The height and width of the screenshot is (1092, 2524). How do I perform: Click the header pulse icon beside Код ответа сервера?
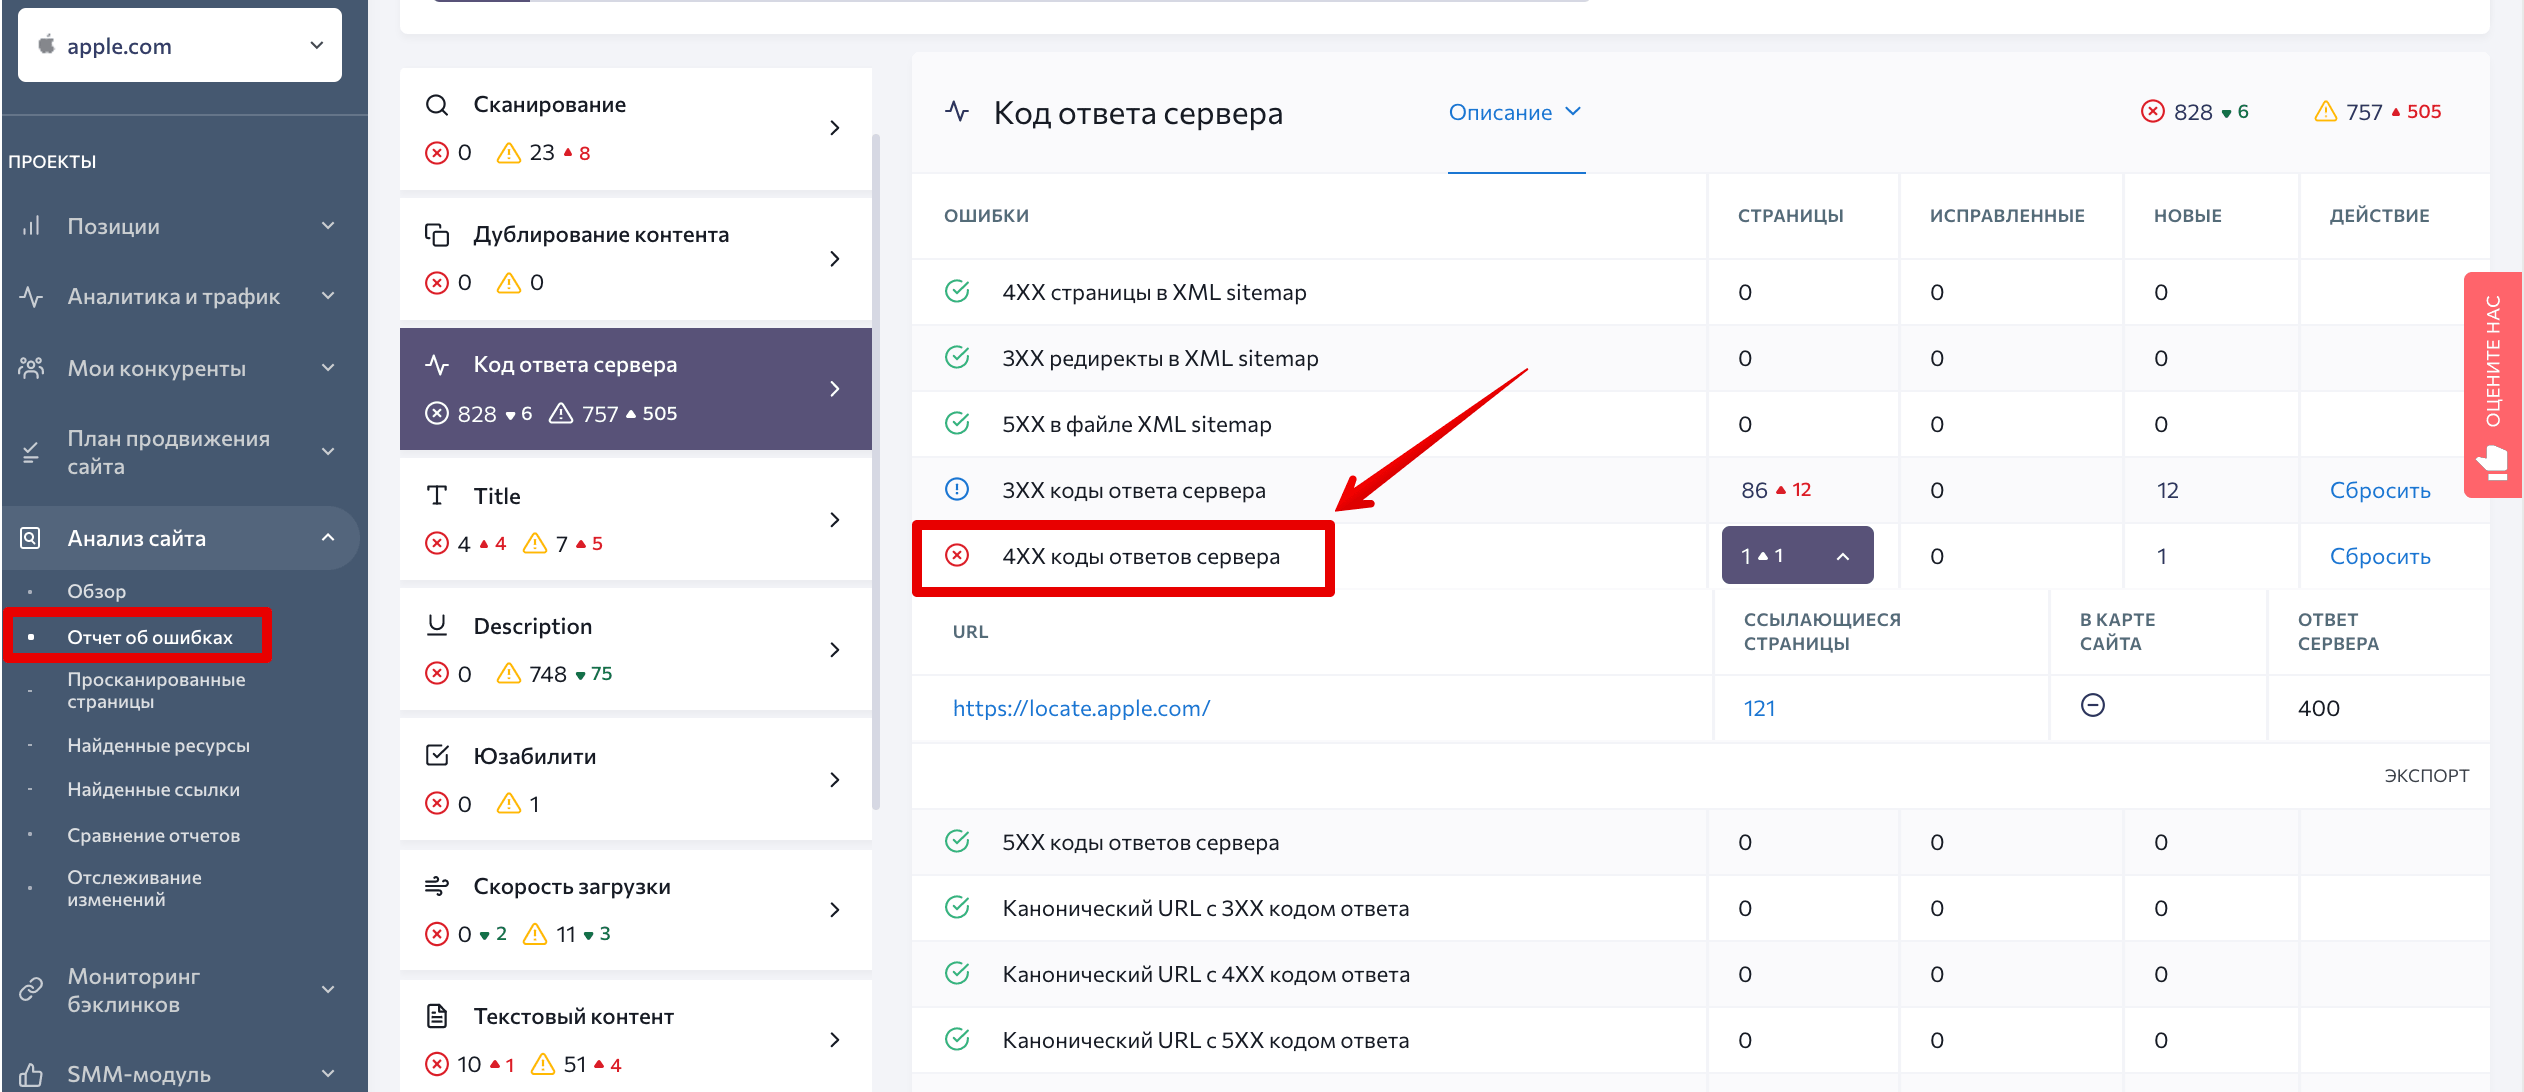(957, 112)
